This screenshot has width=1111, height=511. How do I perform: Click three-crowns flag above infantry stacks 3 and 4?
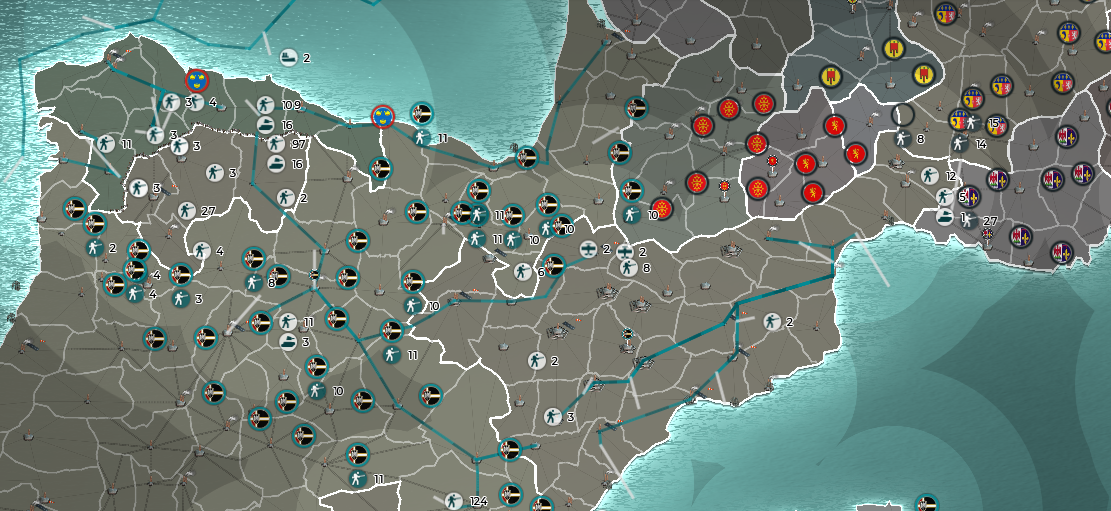tap(197, 81)
